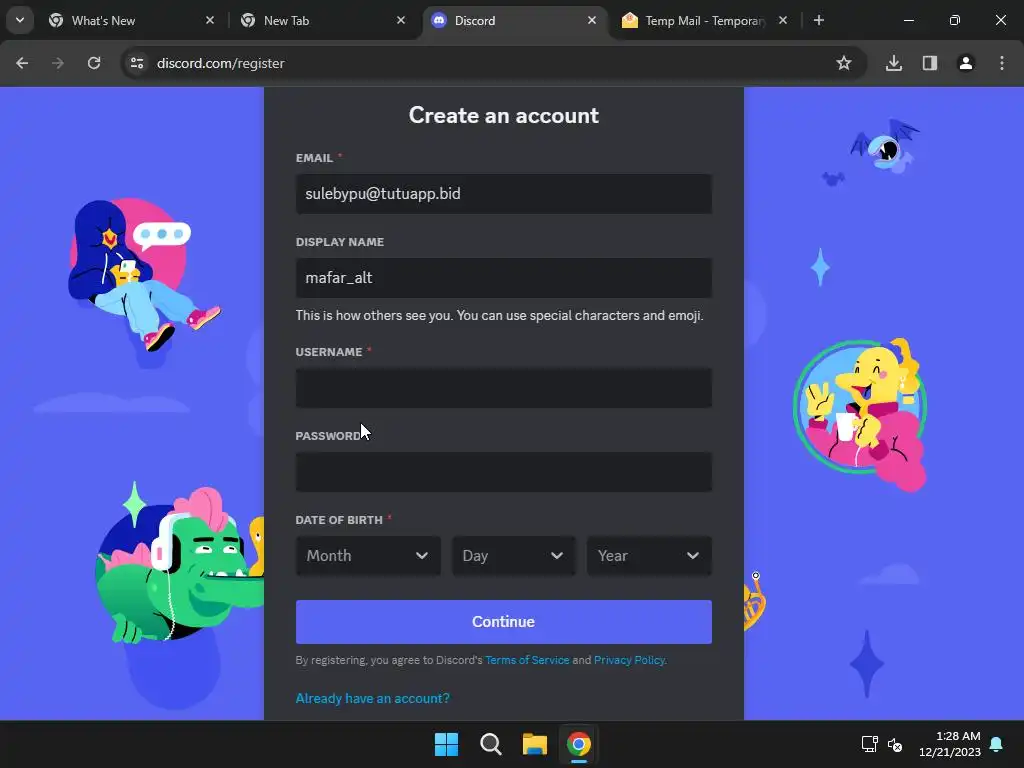Click the muted volume tray icon

pos(895,744)
